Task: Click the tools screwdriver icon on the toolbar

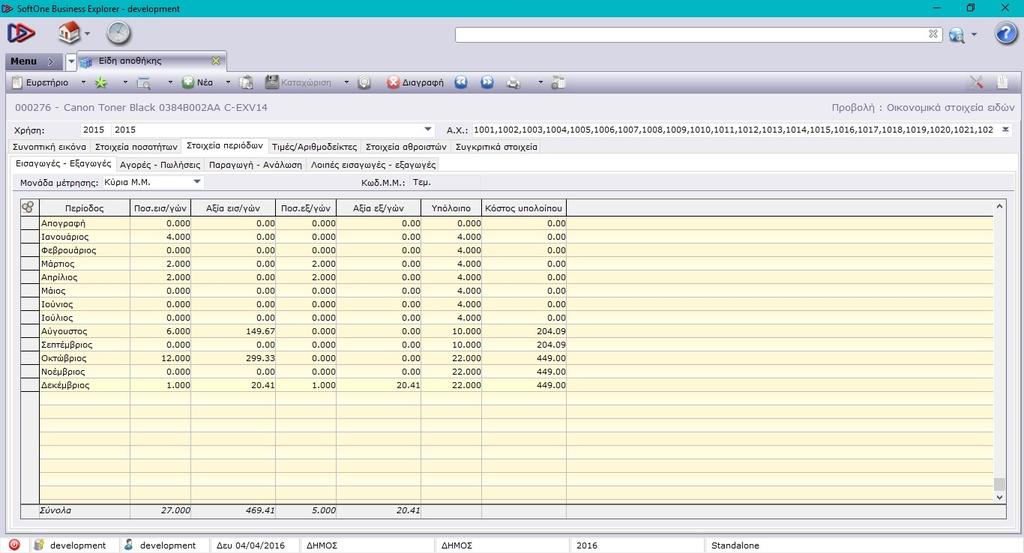Action: pyautogui.click(x=976, y=82)
